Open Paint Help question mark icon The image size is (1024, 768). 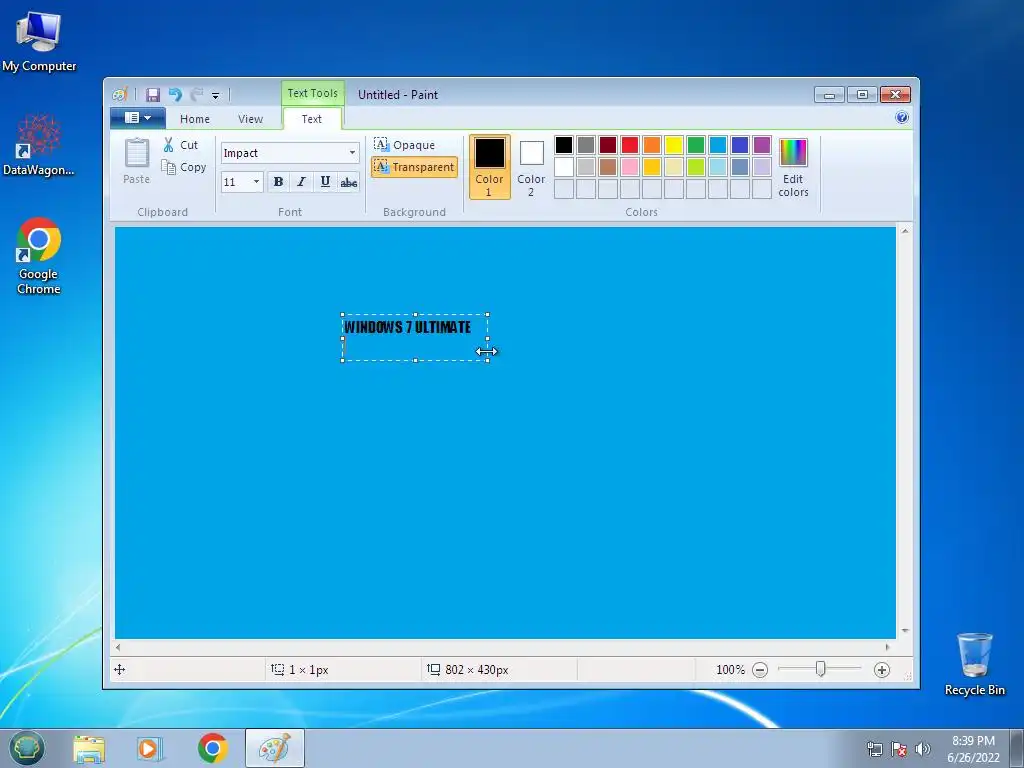(x=902, y=118)
